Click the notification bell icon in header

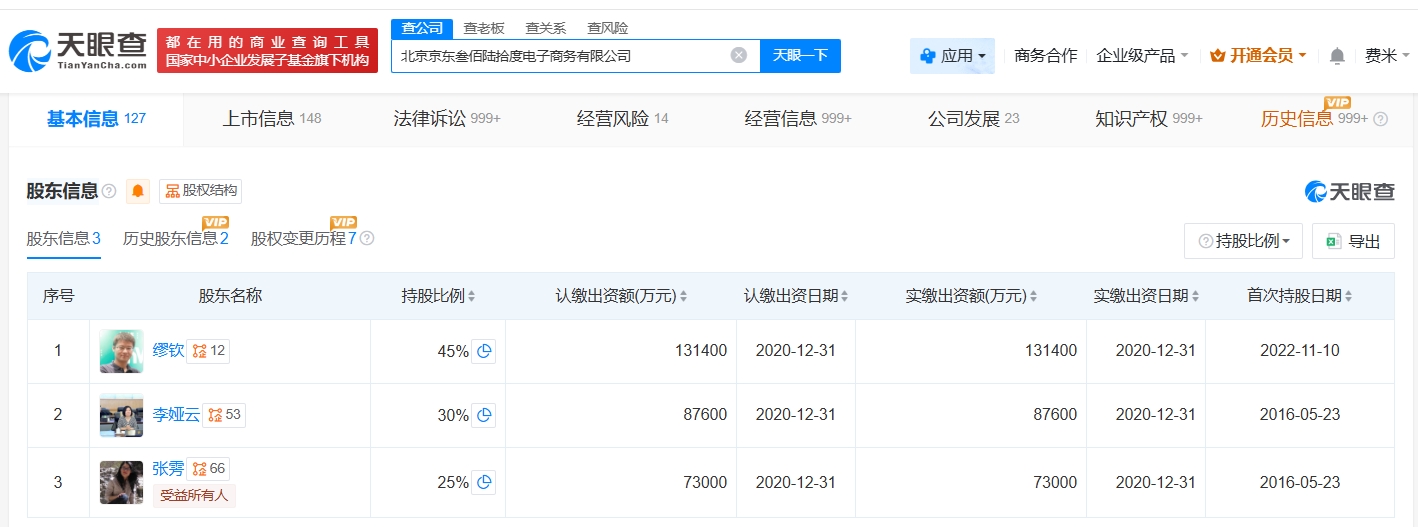coord(1337,56)
